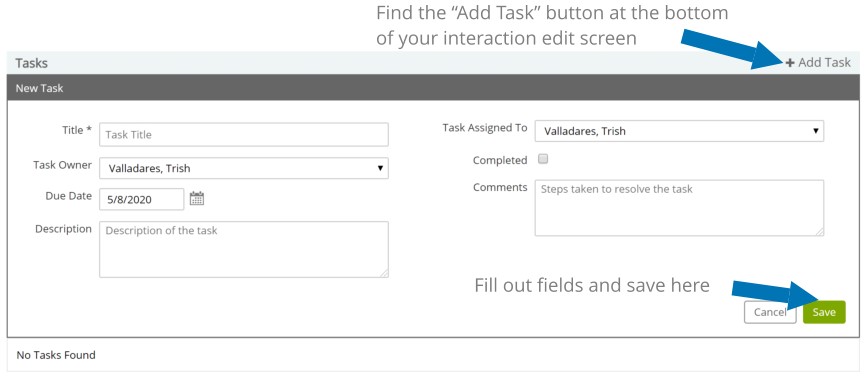Grab the Comments box resize handle
Viewport: 867px width, 383px height.
tap(819, 232)
